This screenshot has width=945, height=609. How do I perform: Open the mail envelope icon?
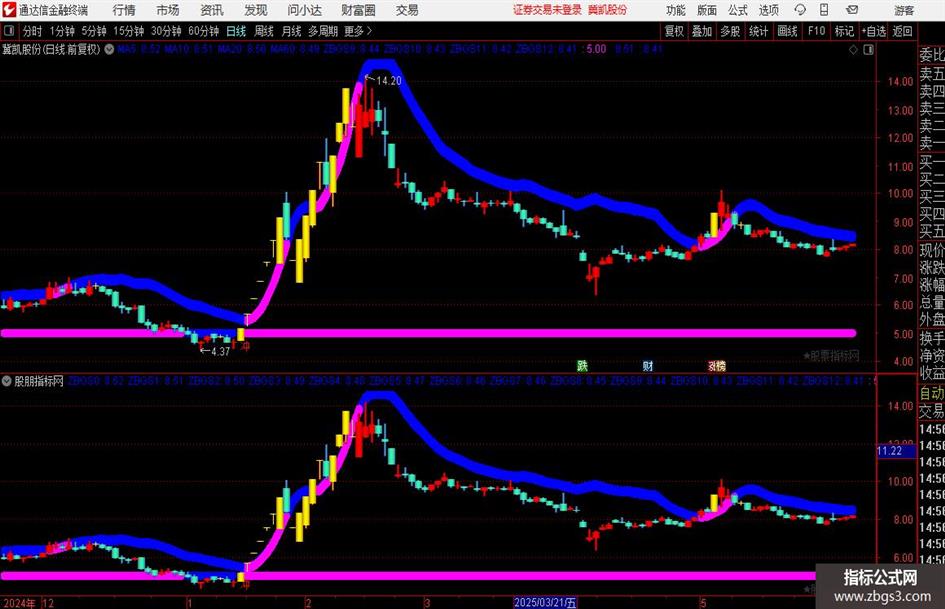point(852,10)
